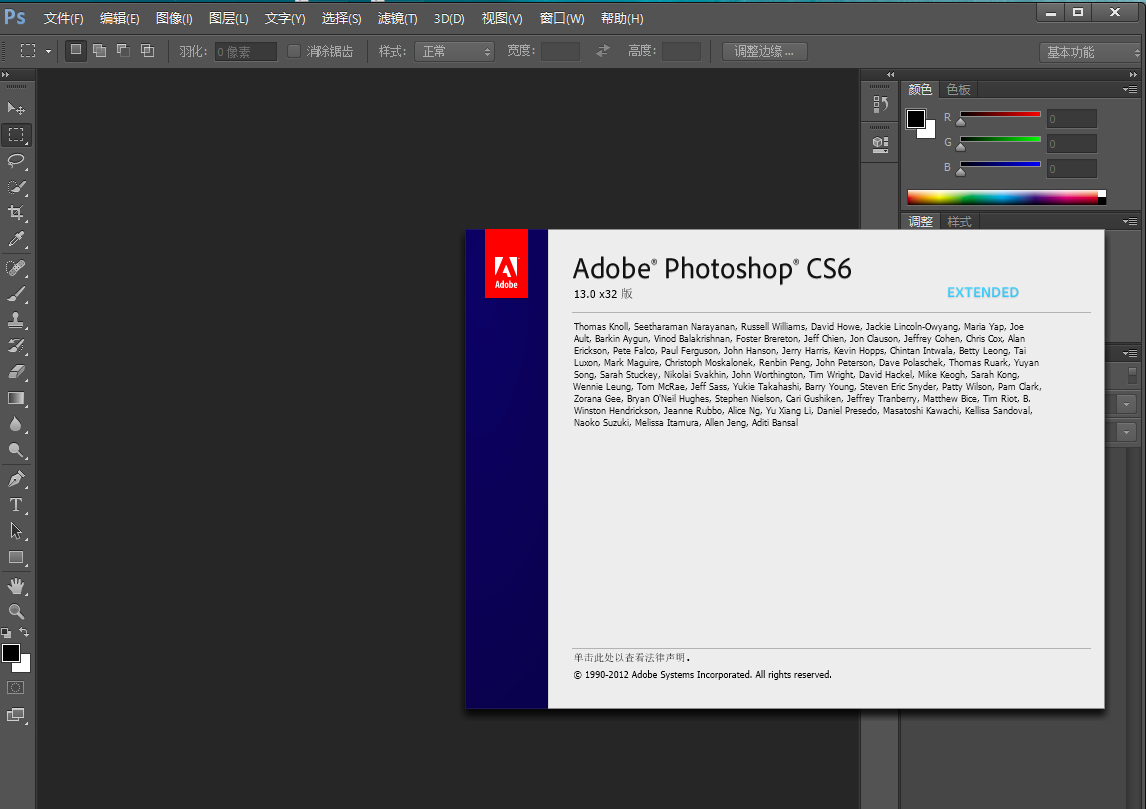Enable the 消除锯齿 anti-alias checkbox
1146x809 pixels.
[294, 51]
